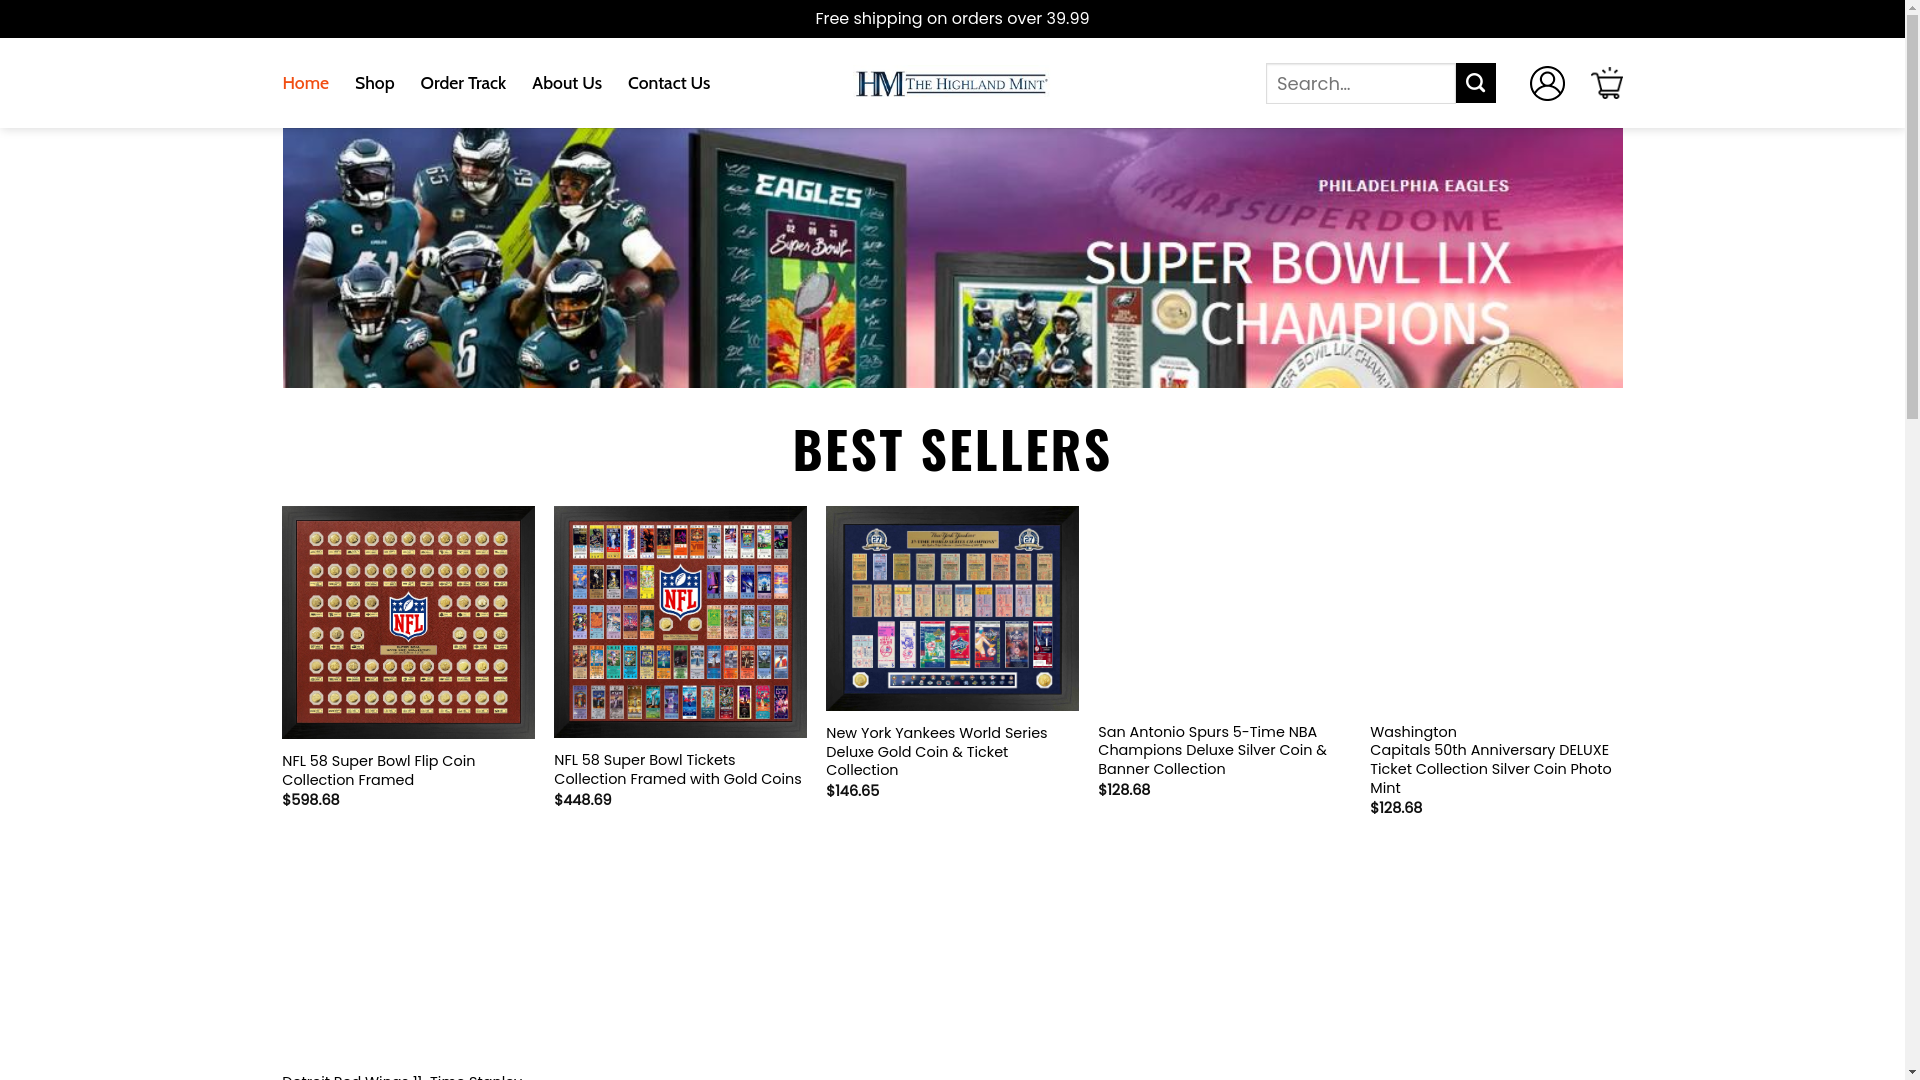Click the Super Bowl LIX Champions banner
This screenshot has height=1080, width=1920.
[952, 258]
